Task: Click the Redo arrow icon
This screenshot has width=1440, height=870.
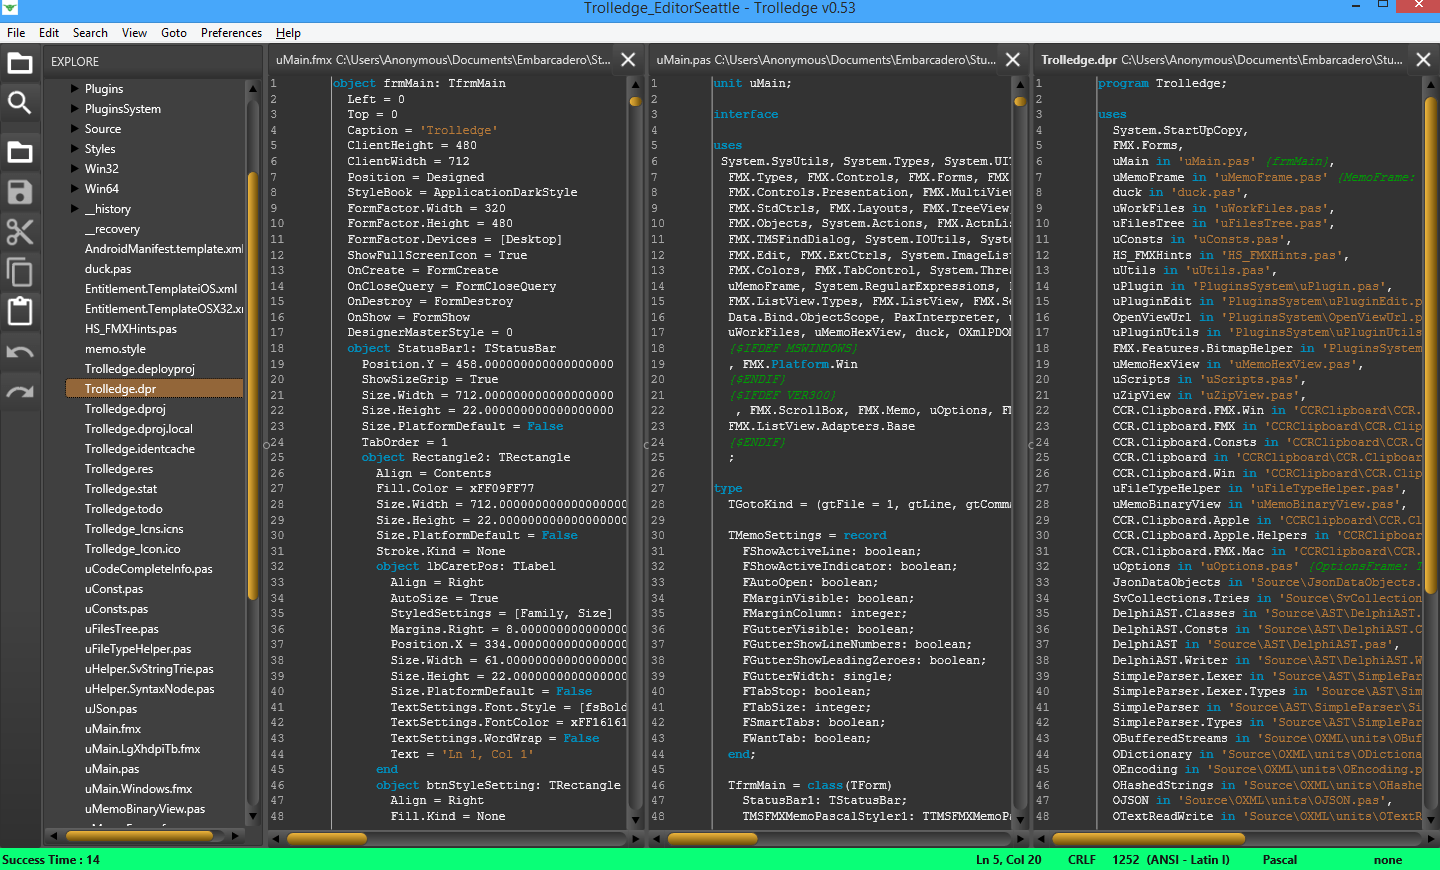Action: click(20, 392)
